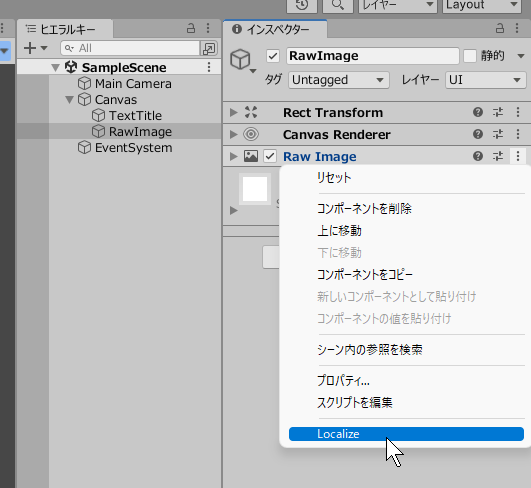Open Raw Image three-dot options menu
Screen dimensions: 531x488
(518, 156)
